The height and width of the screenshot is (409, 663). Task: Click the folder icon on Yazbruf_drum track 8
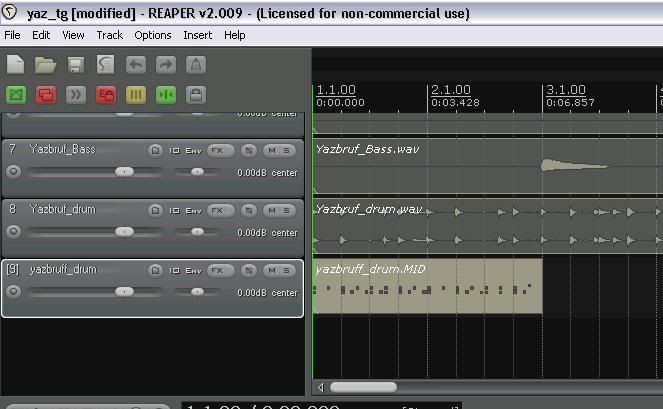(155, 211)
